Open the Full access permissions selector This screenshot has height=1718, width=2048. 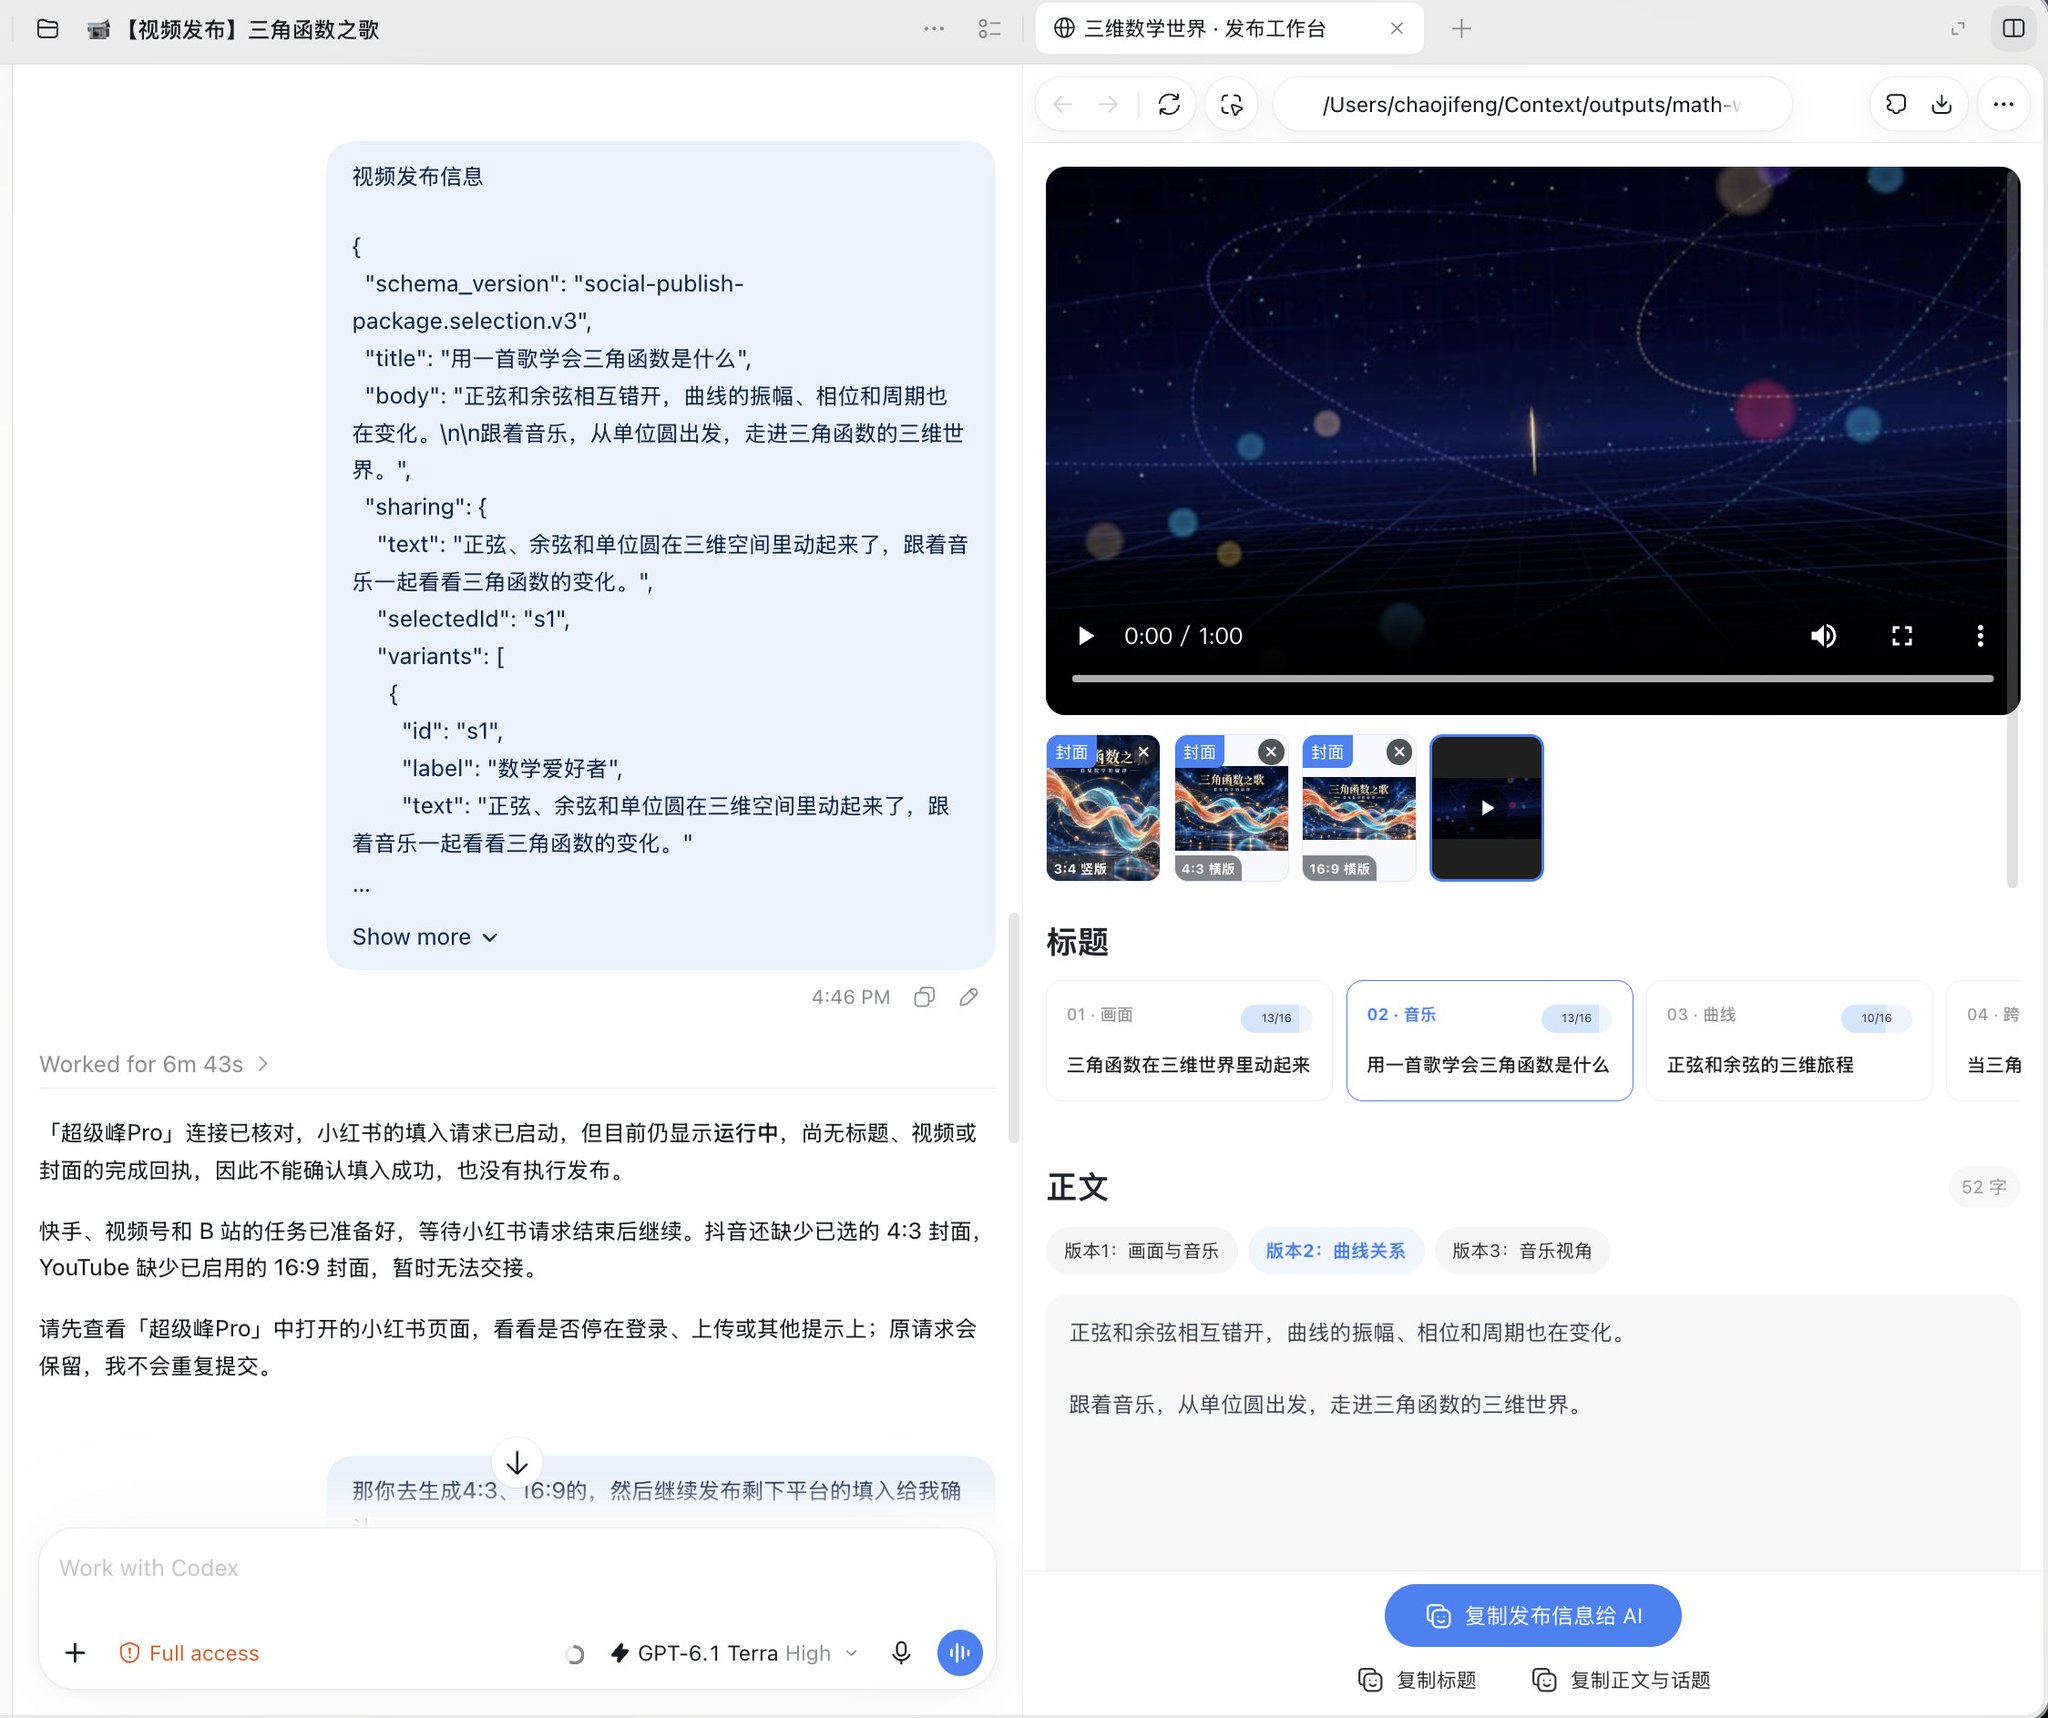189,1653
